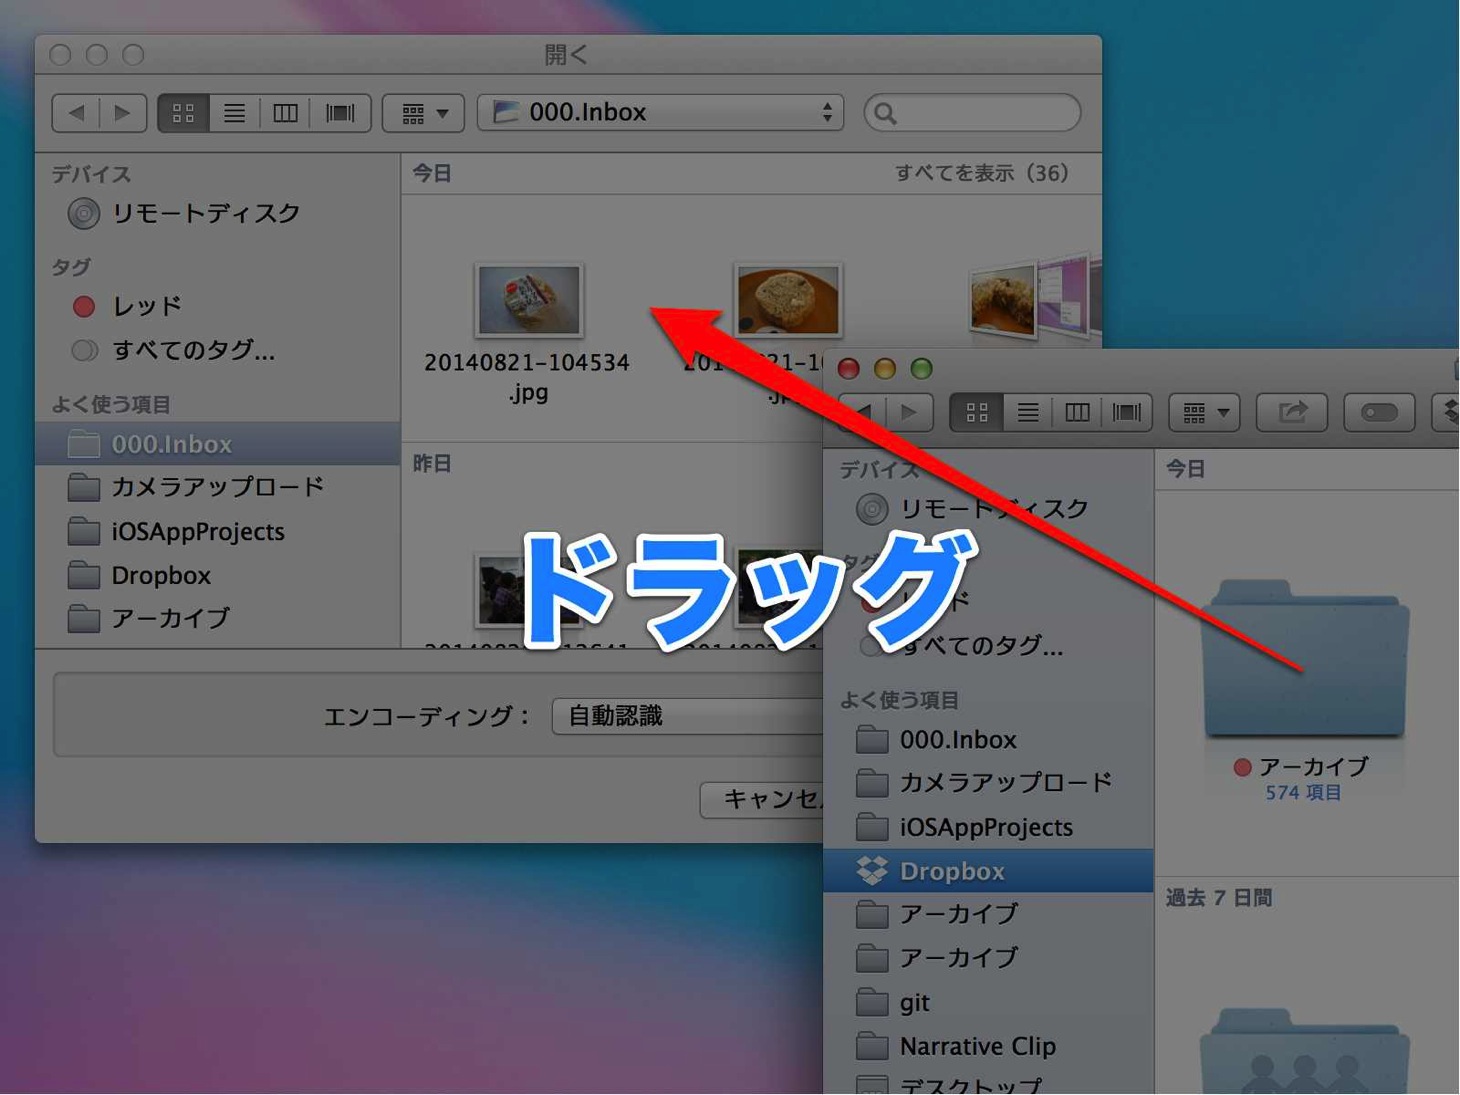Go forward in the 開く dialog

click(123, 113)
